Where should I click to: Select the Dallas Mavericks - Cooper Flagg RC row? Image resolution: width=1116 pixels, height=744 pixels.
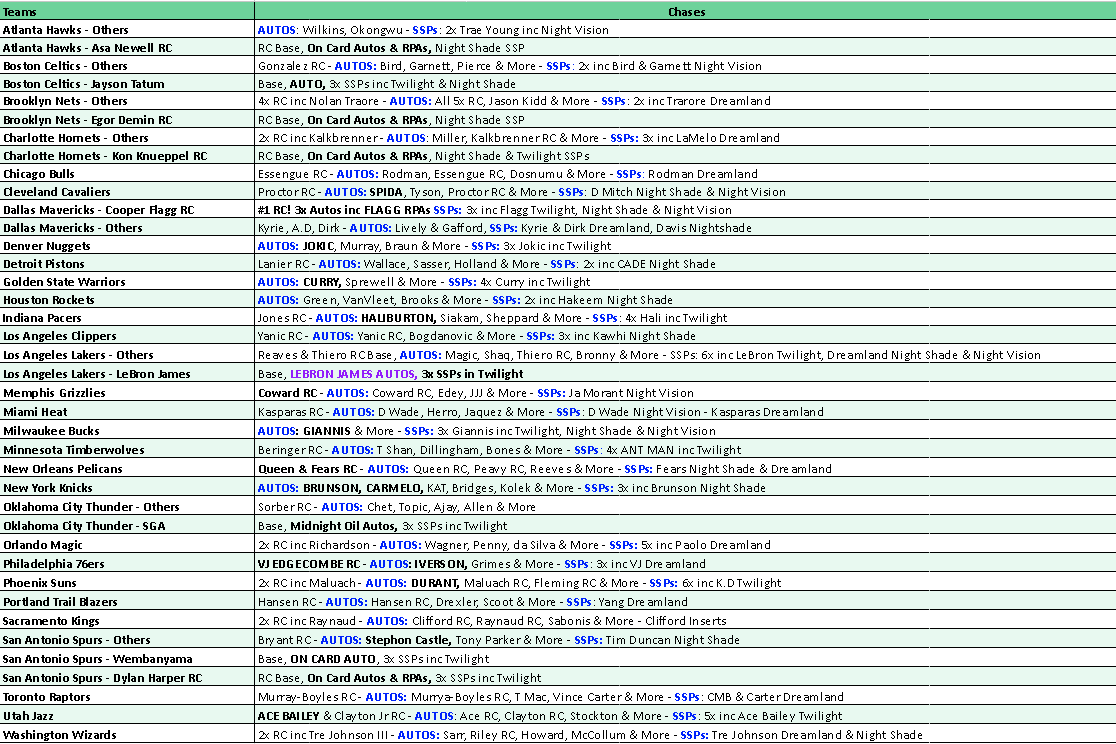coord(110,210)
